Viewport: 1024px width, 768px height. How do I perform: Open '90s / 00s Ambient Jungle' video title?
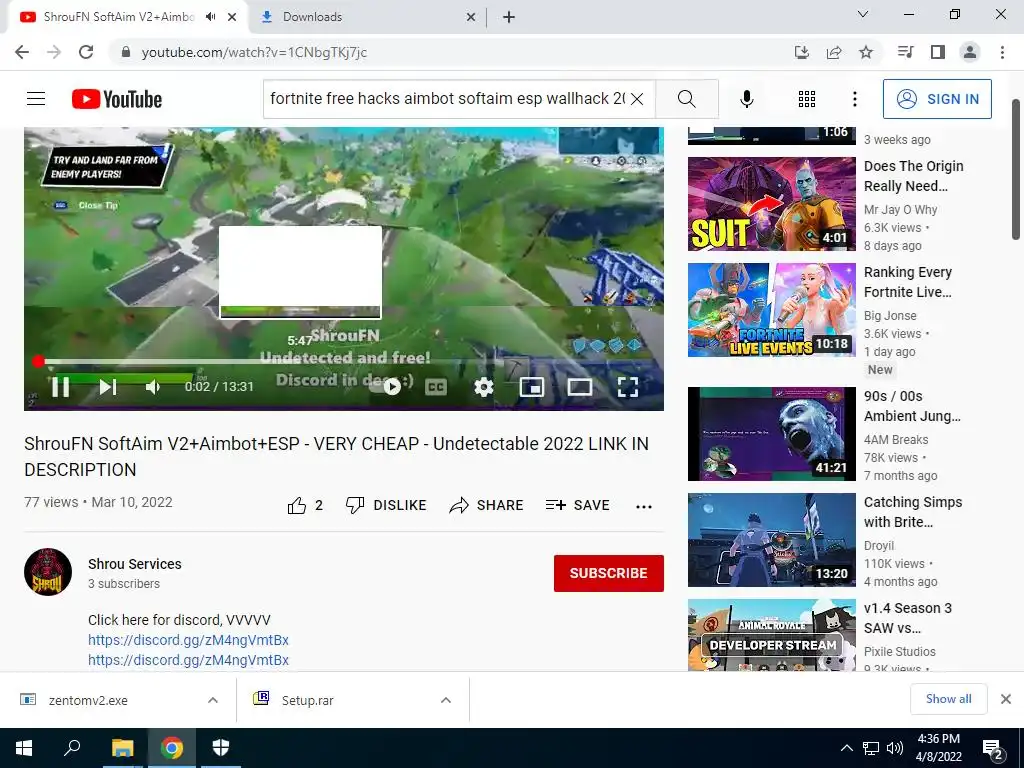click(x=912, y=406)
